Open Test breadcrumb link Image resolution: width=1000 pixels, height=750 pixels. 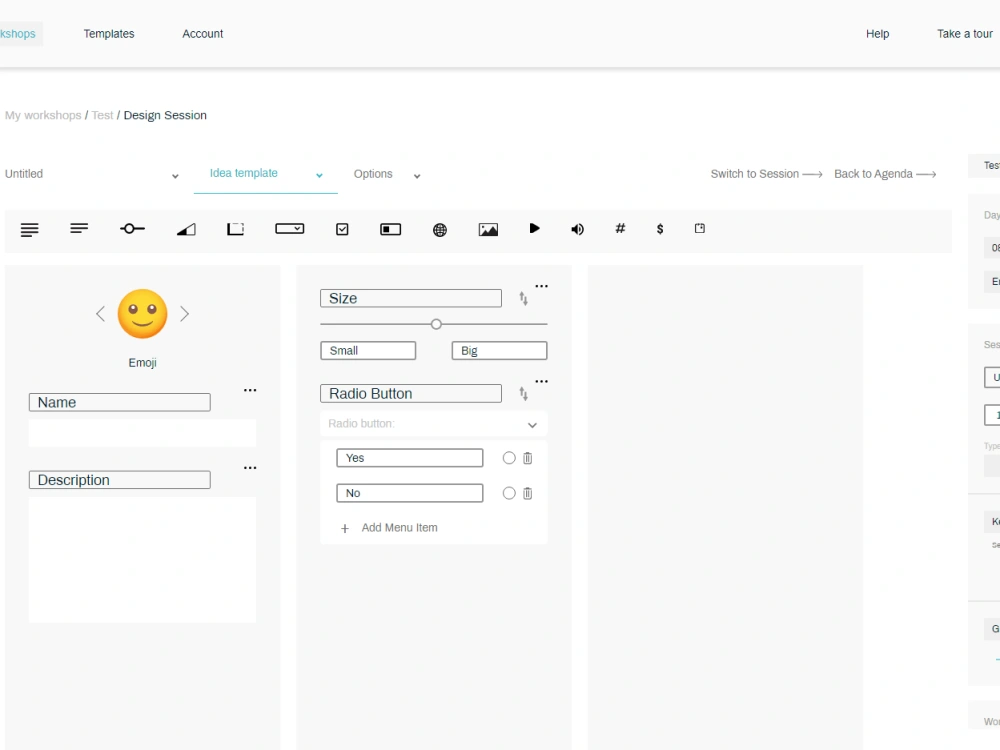tap(102, 115)
